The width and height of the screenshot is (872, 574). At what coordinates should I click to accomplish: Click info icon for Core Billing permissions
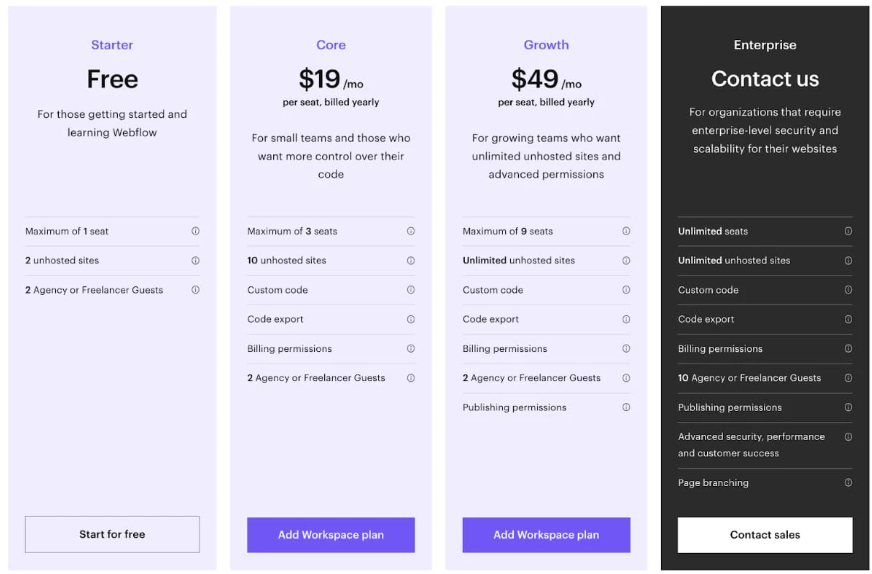[410, 349]
